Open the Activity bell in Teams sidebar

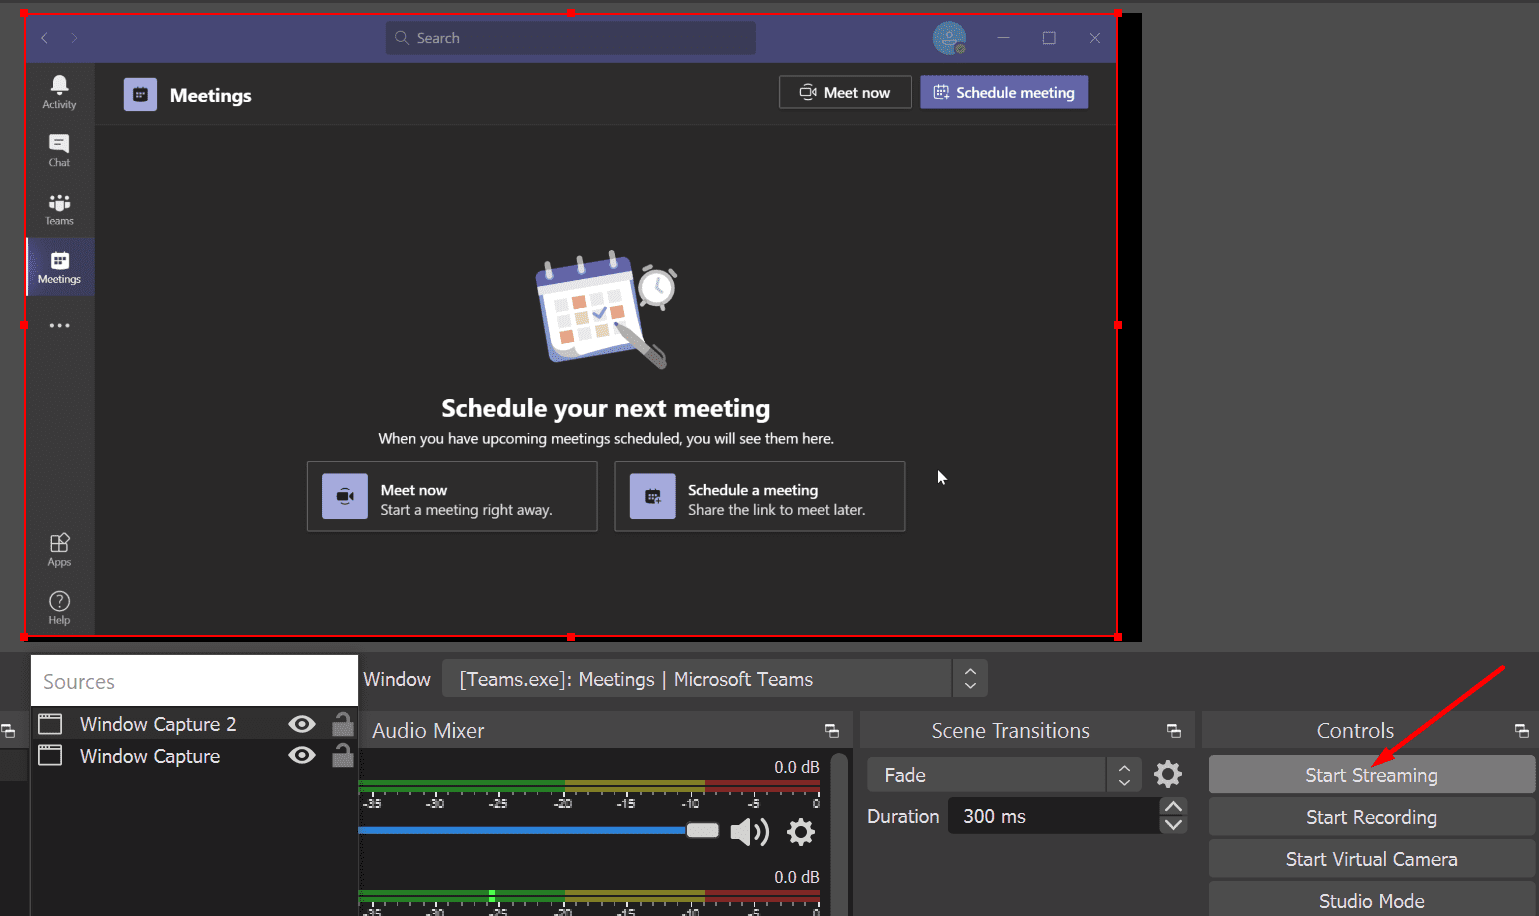coord(59,91)
